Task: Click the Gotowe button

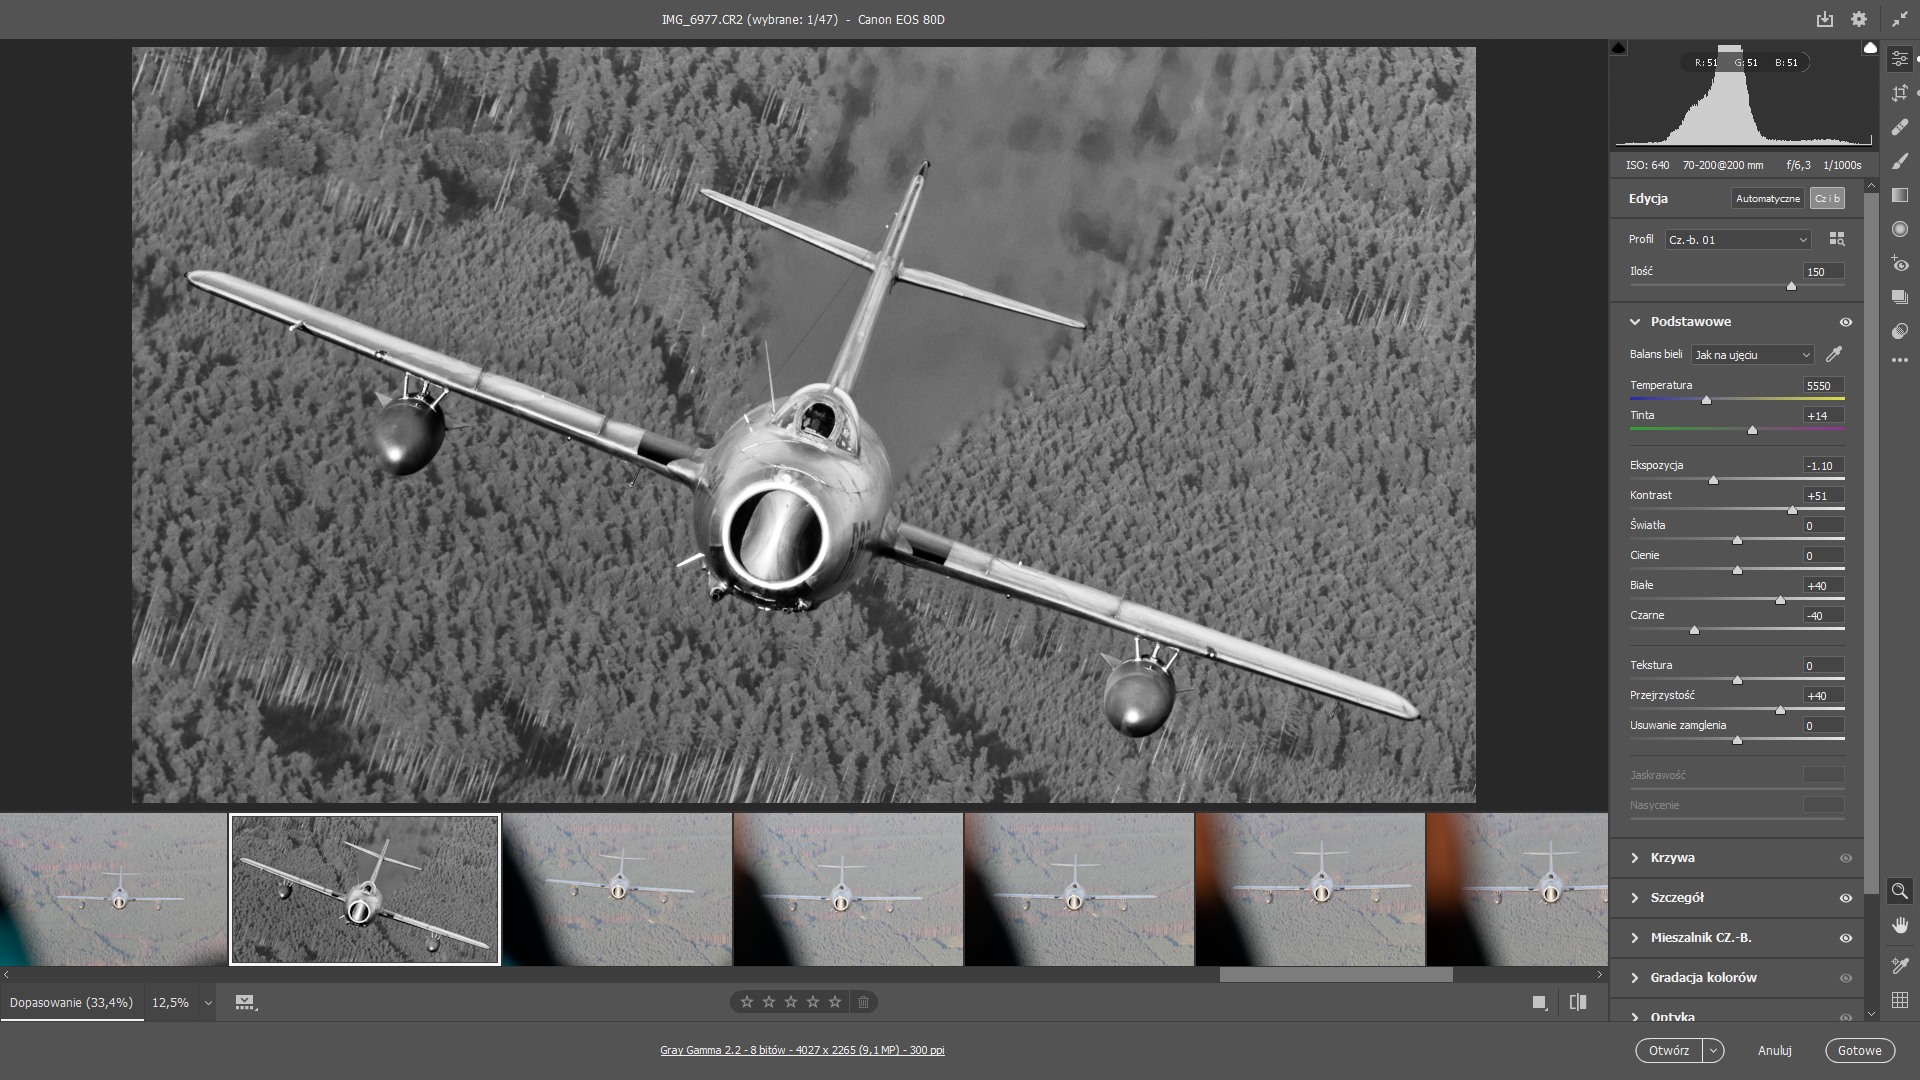Action: point(1859,1050)
